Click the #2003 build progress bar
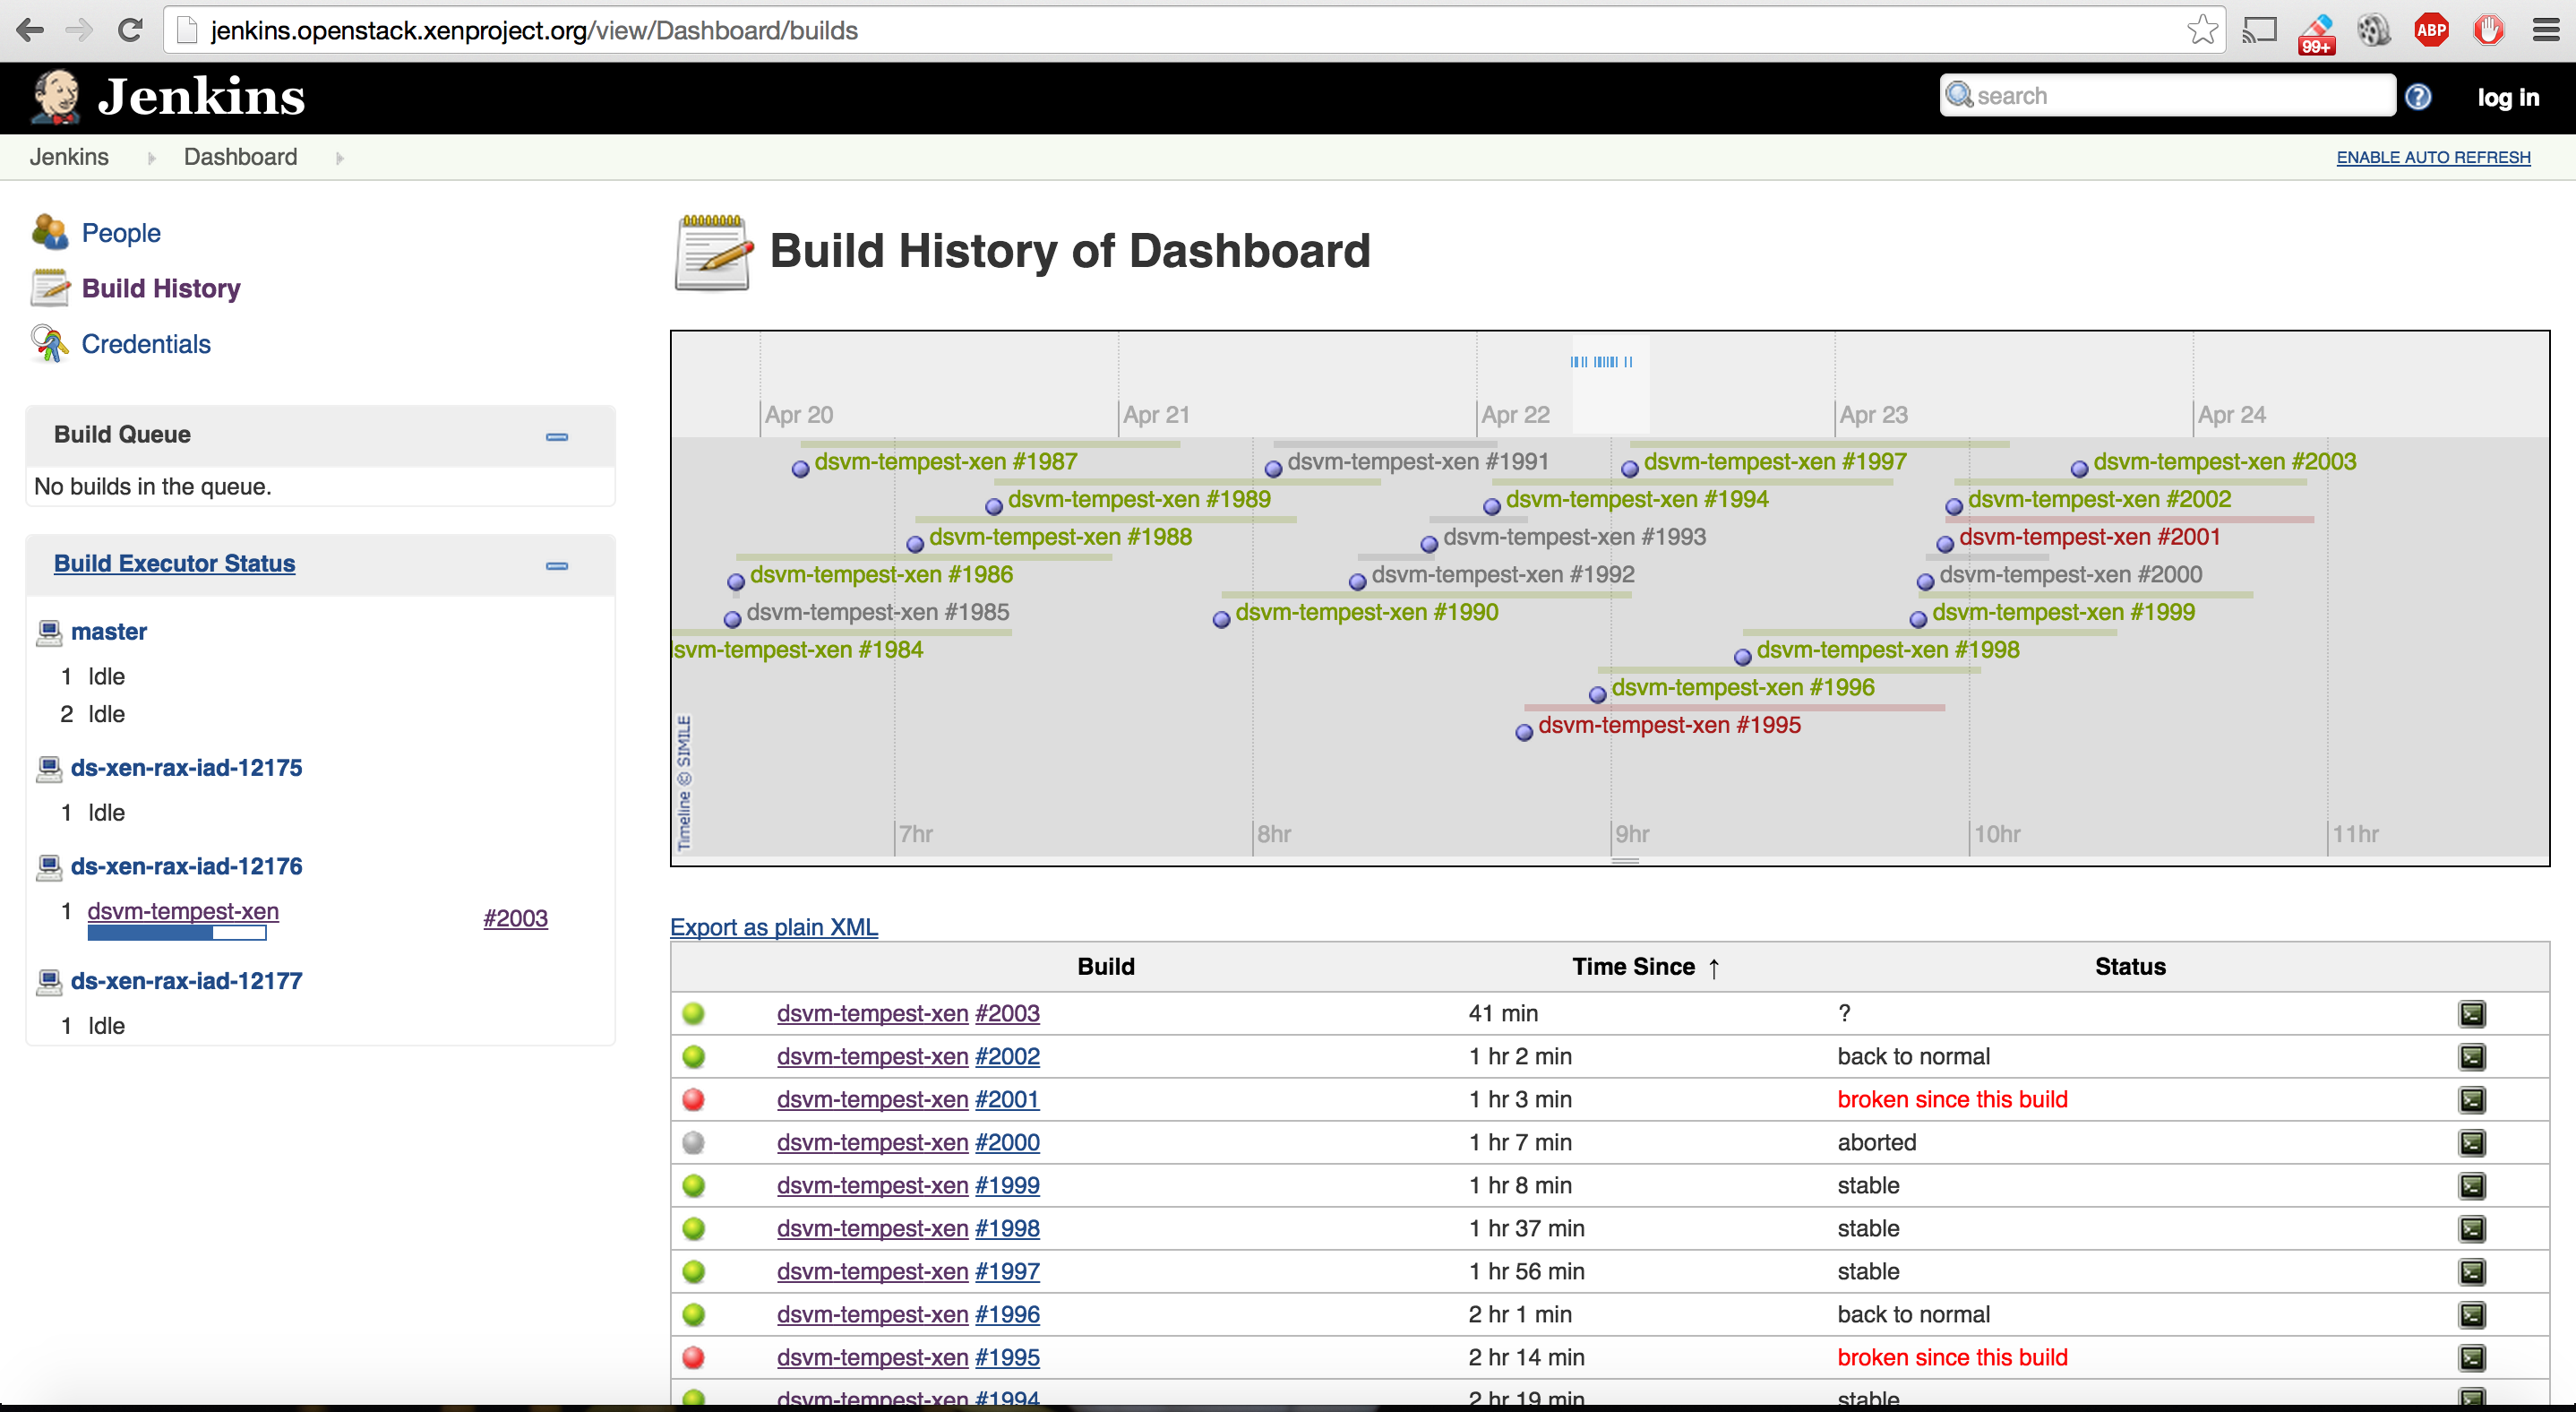 pyautogui.click(x=177, y=933)
